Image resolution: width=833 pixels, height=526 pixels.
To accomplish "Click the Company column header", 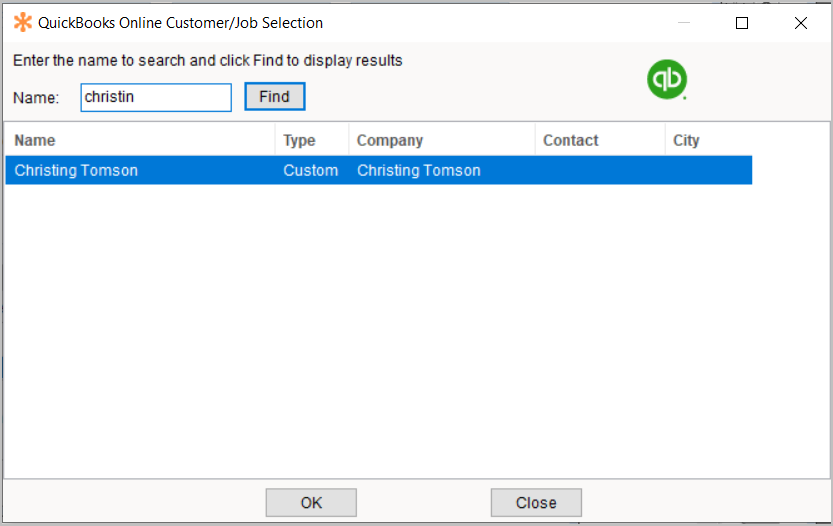I will [441, 140].
